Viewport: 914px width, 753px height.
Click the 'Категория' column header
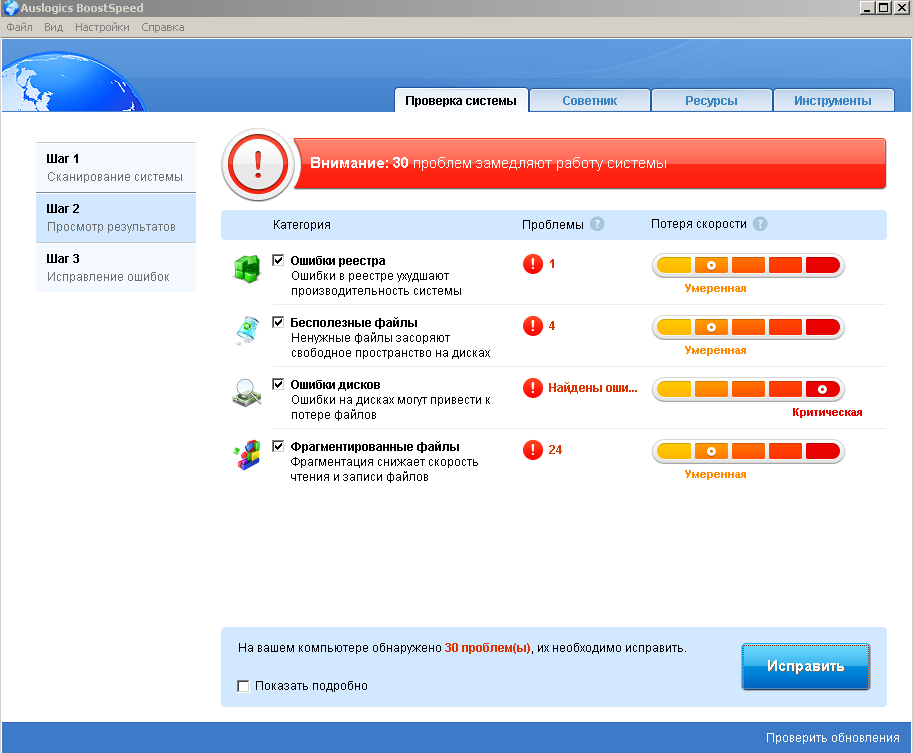(x=301, y=225)
